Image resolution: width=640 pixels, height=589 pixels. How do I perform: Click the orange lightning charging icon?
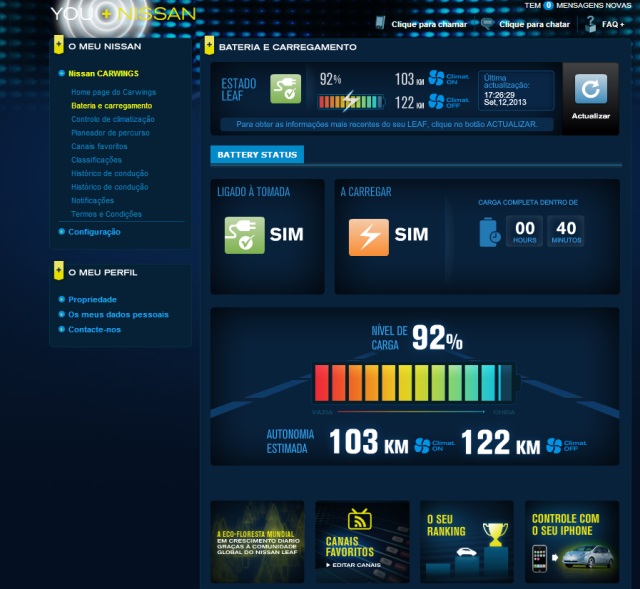click(369, 237)
